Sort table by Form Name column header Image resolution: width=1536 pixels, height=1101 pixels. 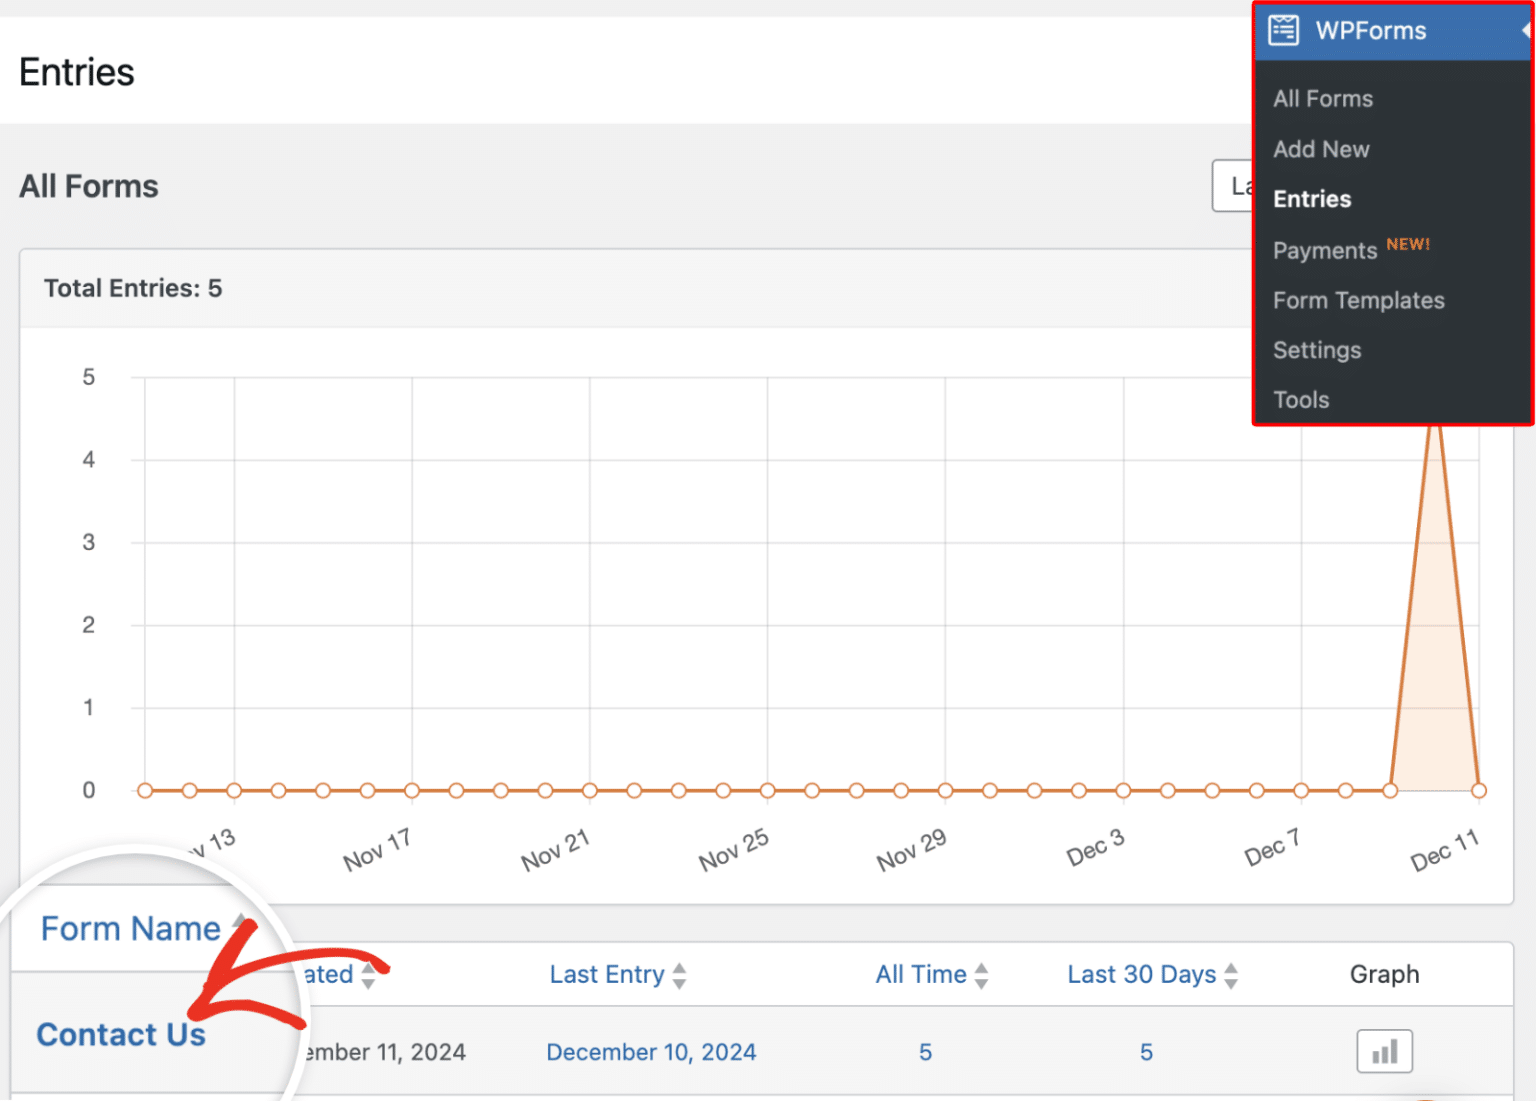130,929
